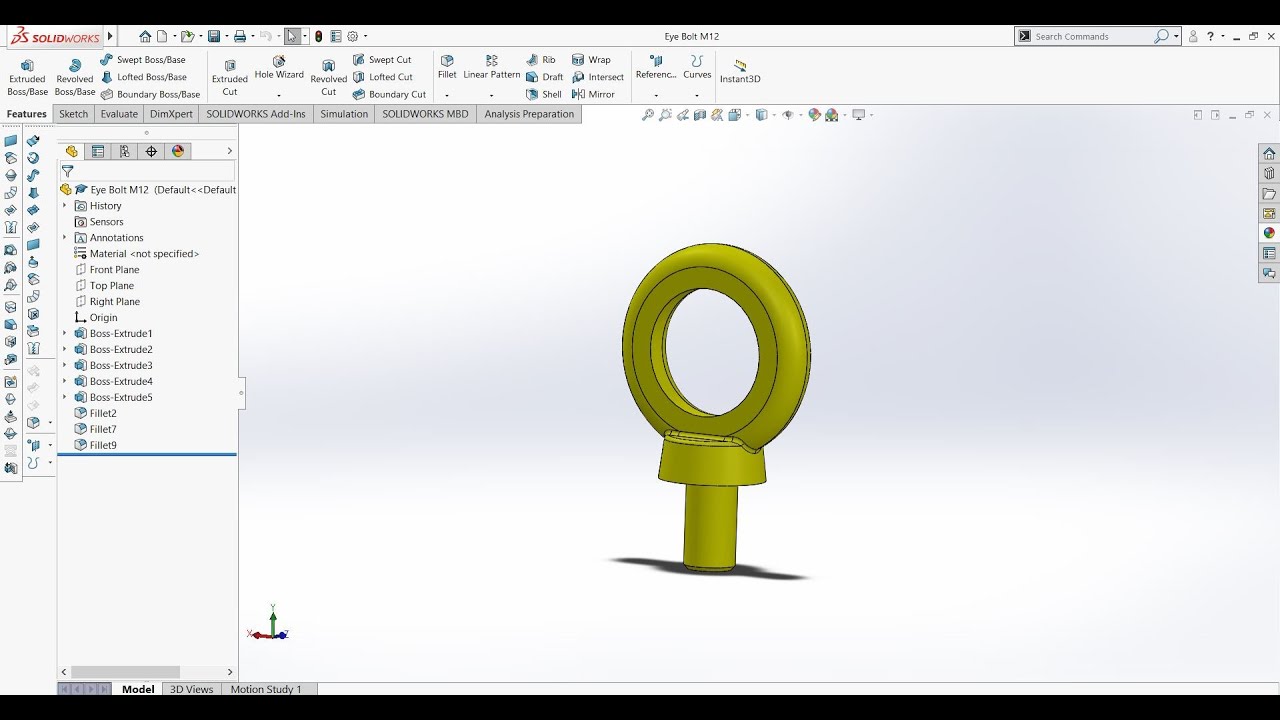This screenshot has width=1280, height=720.
Task: Expand Boss-Extrude5 node
Action: [x=65, y=397]
